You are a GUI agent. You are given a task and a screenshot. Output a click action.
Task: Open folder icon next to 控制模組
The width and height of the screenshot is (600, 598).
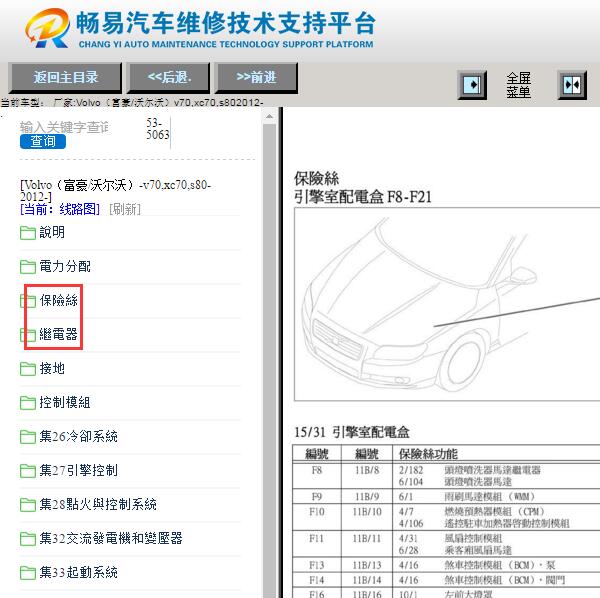28,402
